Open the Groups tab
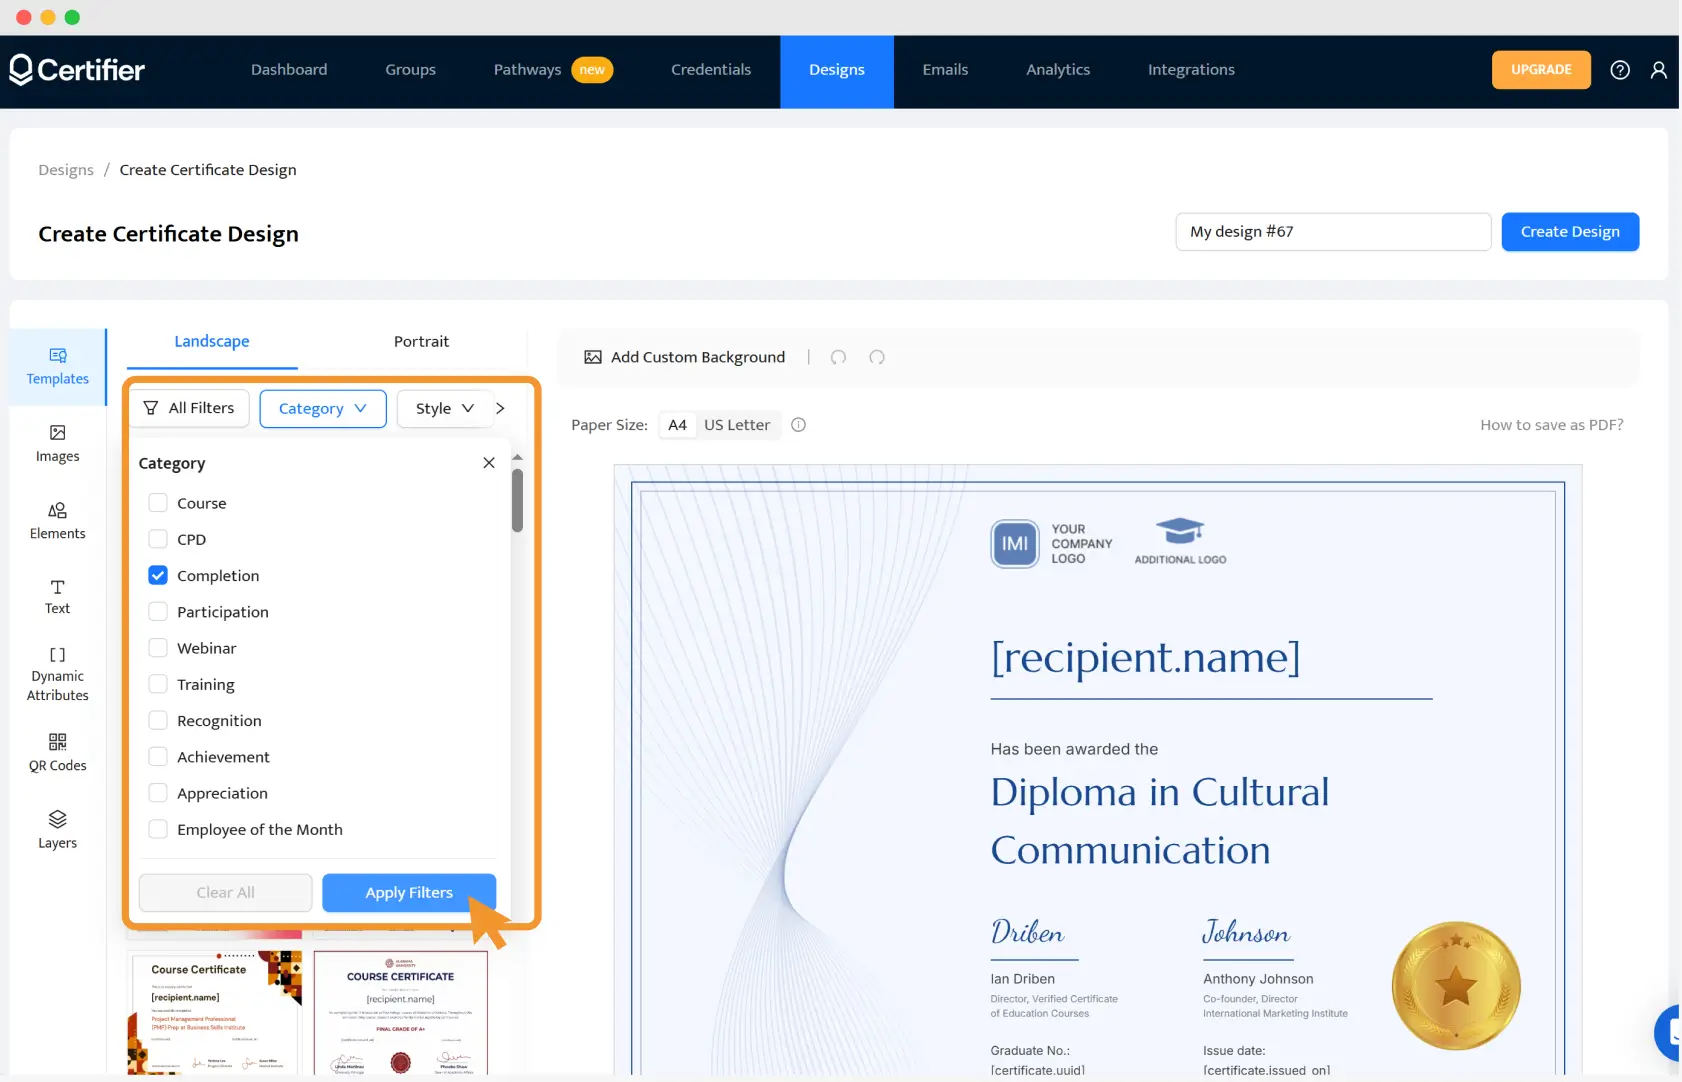Image resolution: width=1682 pixels, height=1082 pixels. tap(410, 70)
